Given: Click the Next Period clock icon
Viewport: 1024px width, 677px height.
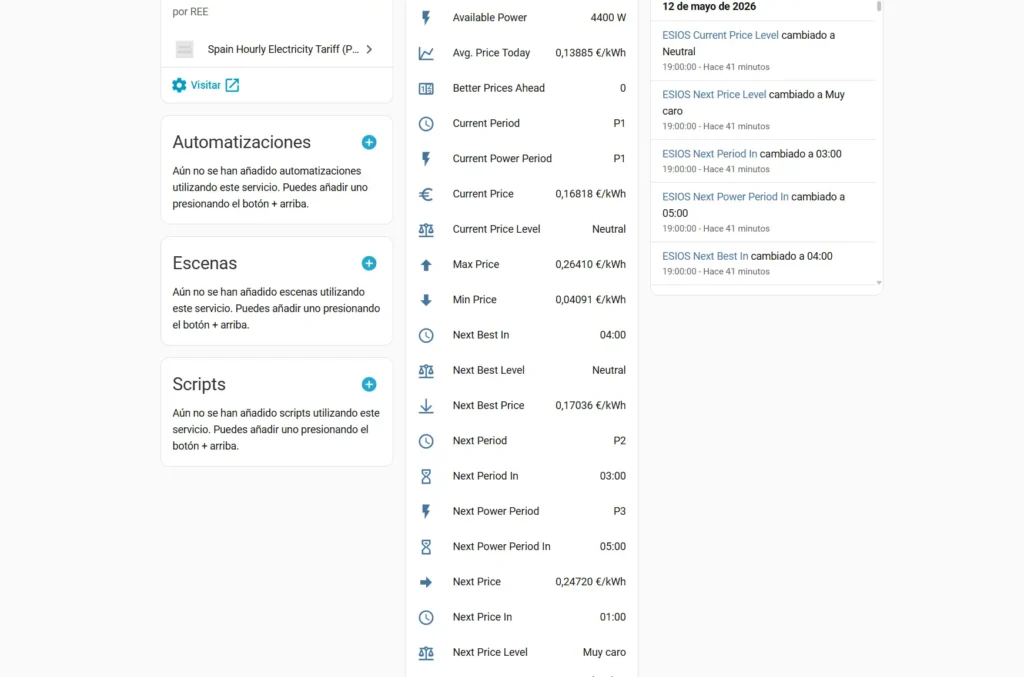Looking at the screenshot, I should pyautogui.click(x=426, y=441).
